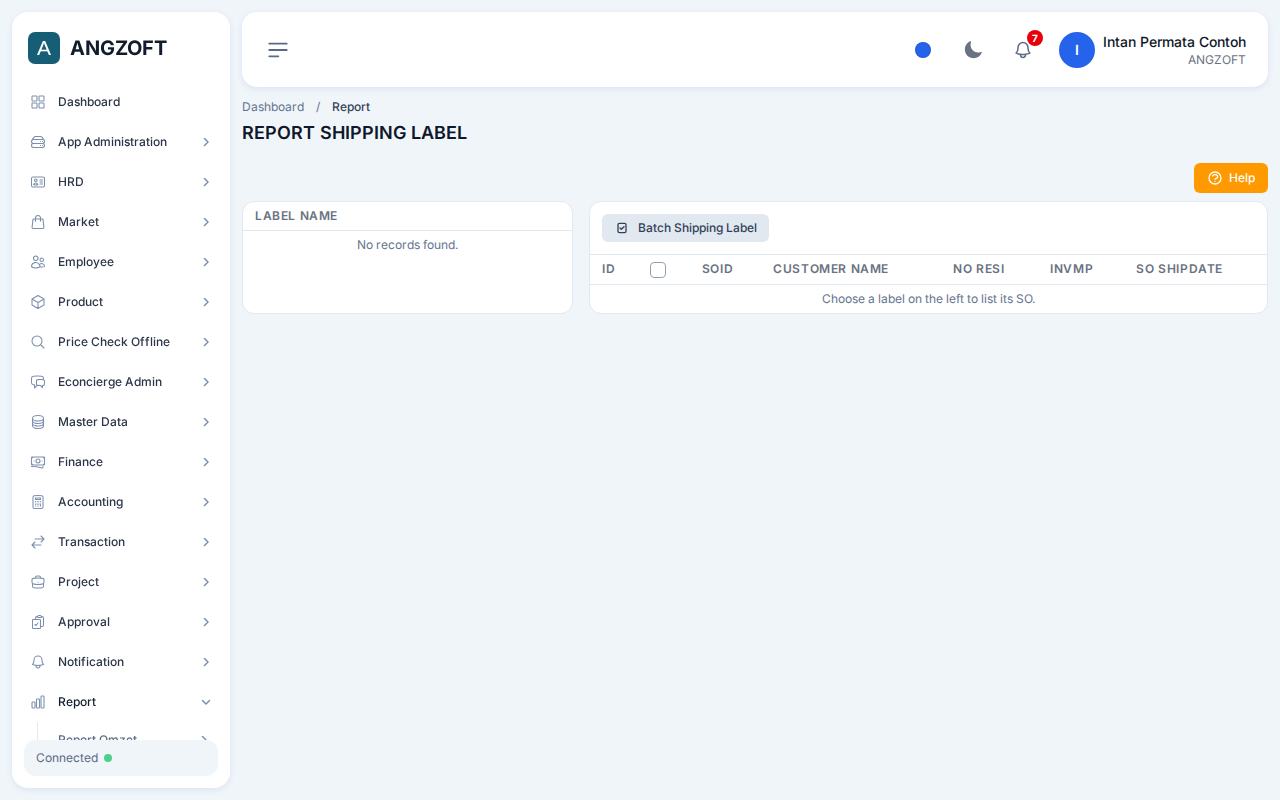
Task: Open the Approval menu item
Action: 121,622
